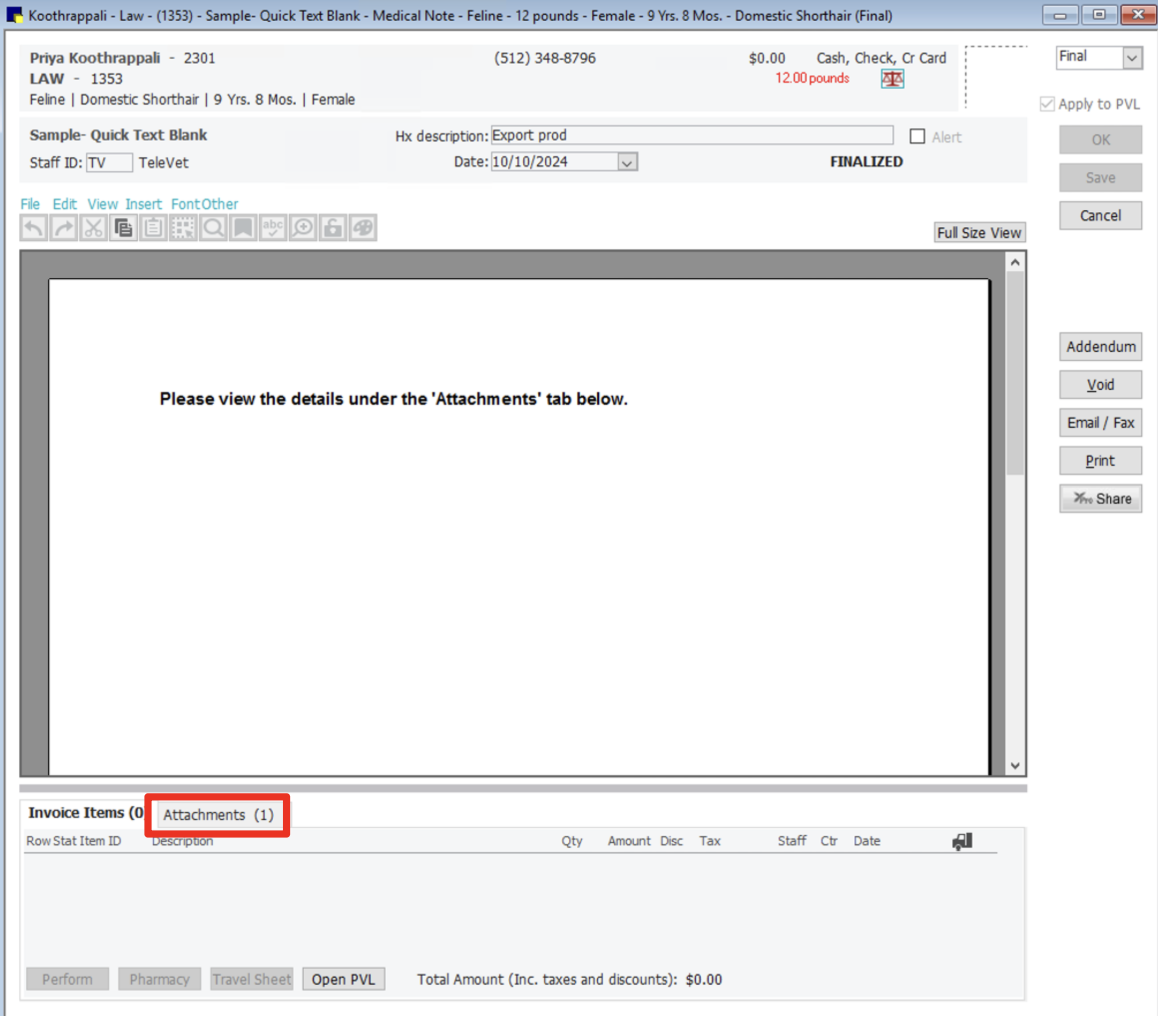Click the Undo arrow icon
Screen dimensions: 1158x1016
click(31, 227)
